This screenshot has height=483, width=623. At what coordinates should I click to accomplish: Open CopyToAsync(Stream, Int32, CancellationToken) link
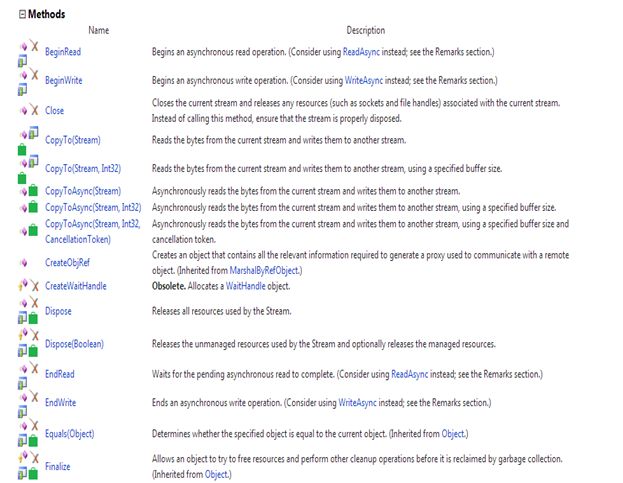[x=93, y=232]
